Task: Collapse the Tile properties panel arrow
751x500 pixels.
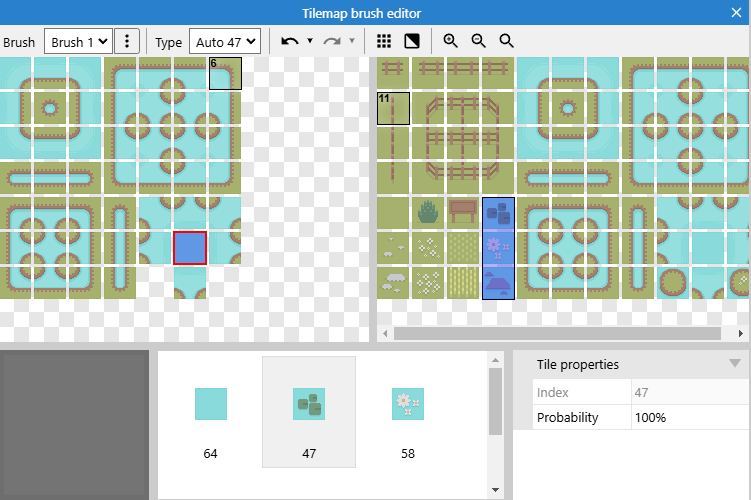Action: point(735,364)
